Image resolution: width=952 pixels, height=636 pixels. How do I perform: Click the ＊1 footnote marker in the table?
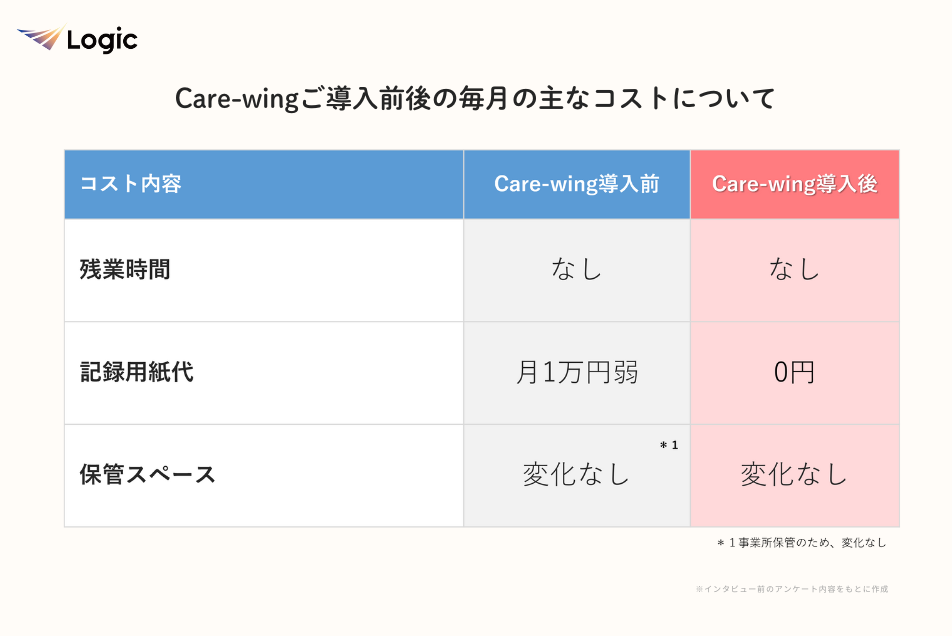pos(668,445)
